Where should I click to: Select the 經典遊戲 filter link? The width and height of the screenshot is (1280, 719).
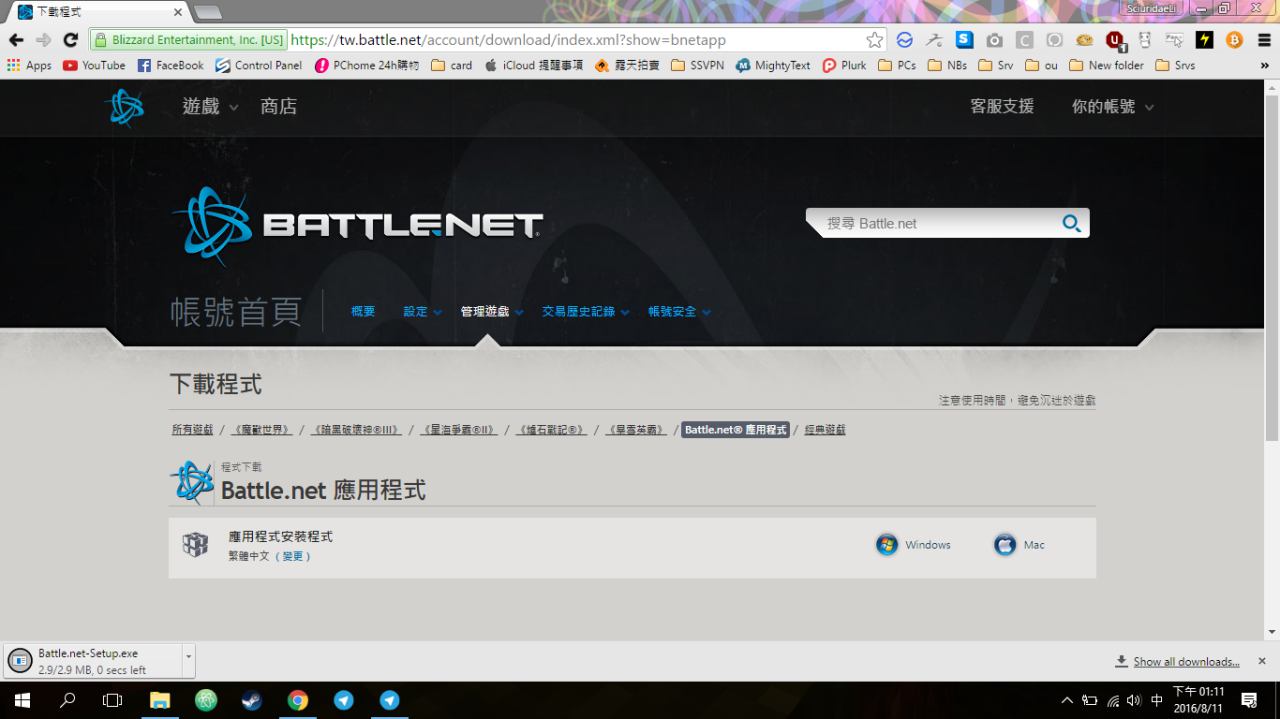(825, 429)
